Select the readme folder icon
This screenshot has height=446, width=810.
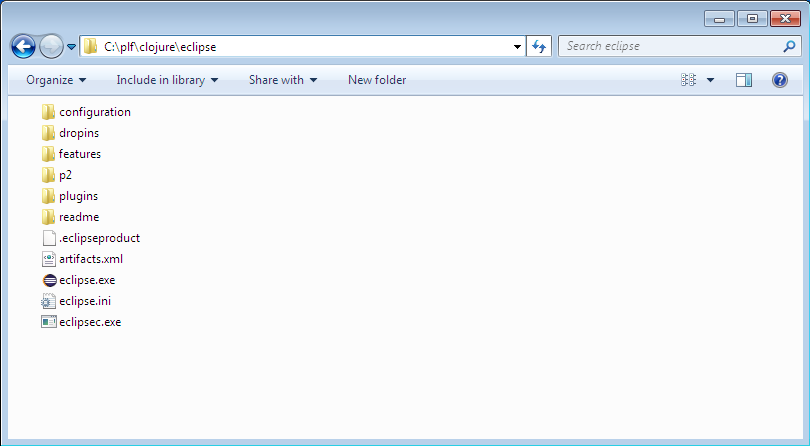click(x=48, y=217)
